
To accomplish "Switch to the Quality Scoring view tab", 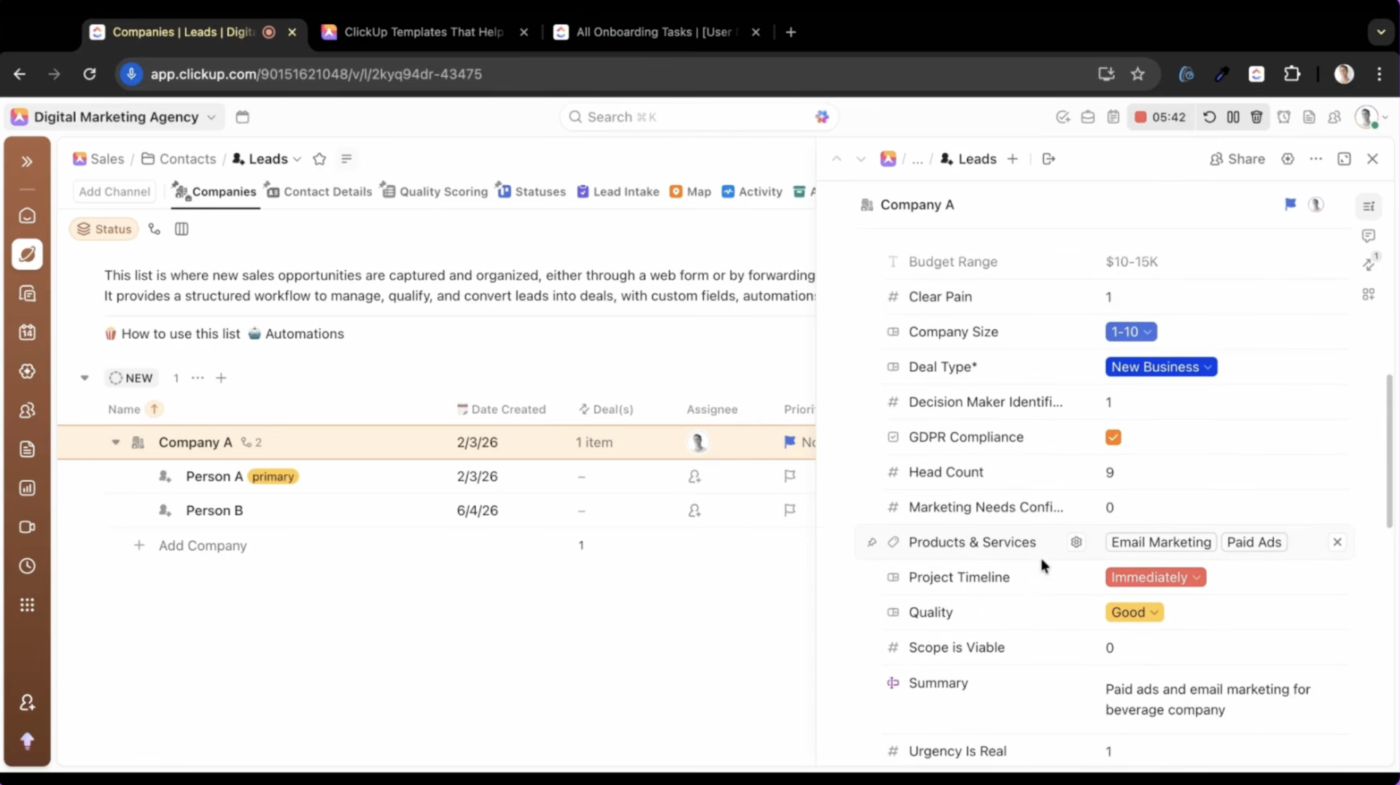I will click(434, 191).
